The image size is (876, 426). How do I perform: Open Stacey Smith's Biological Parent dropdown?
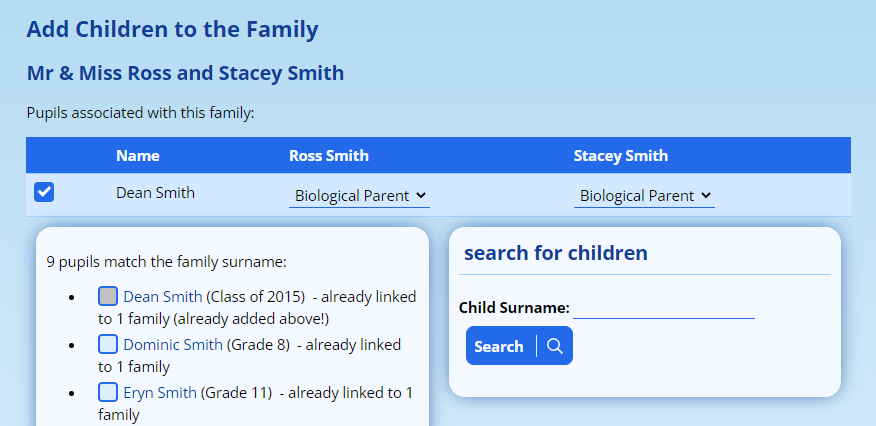coord(644,196)
